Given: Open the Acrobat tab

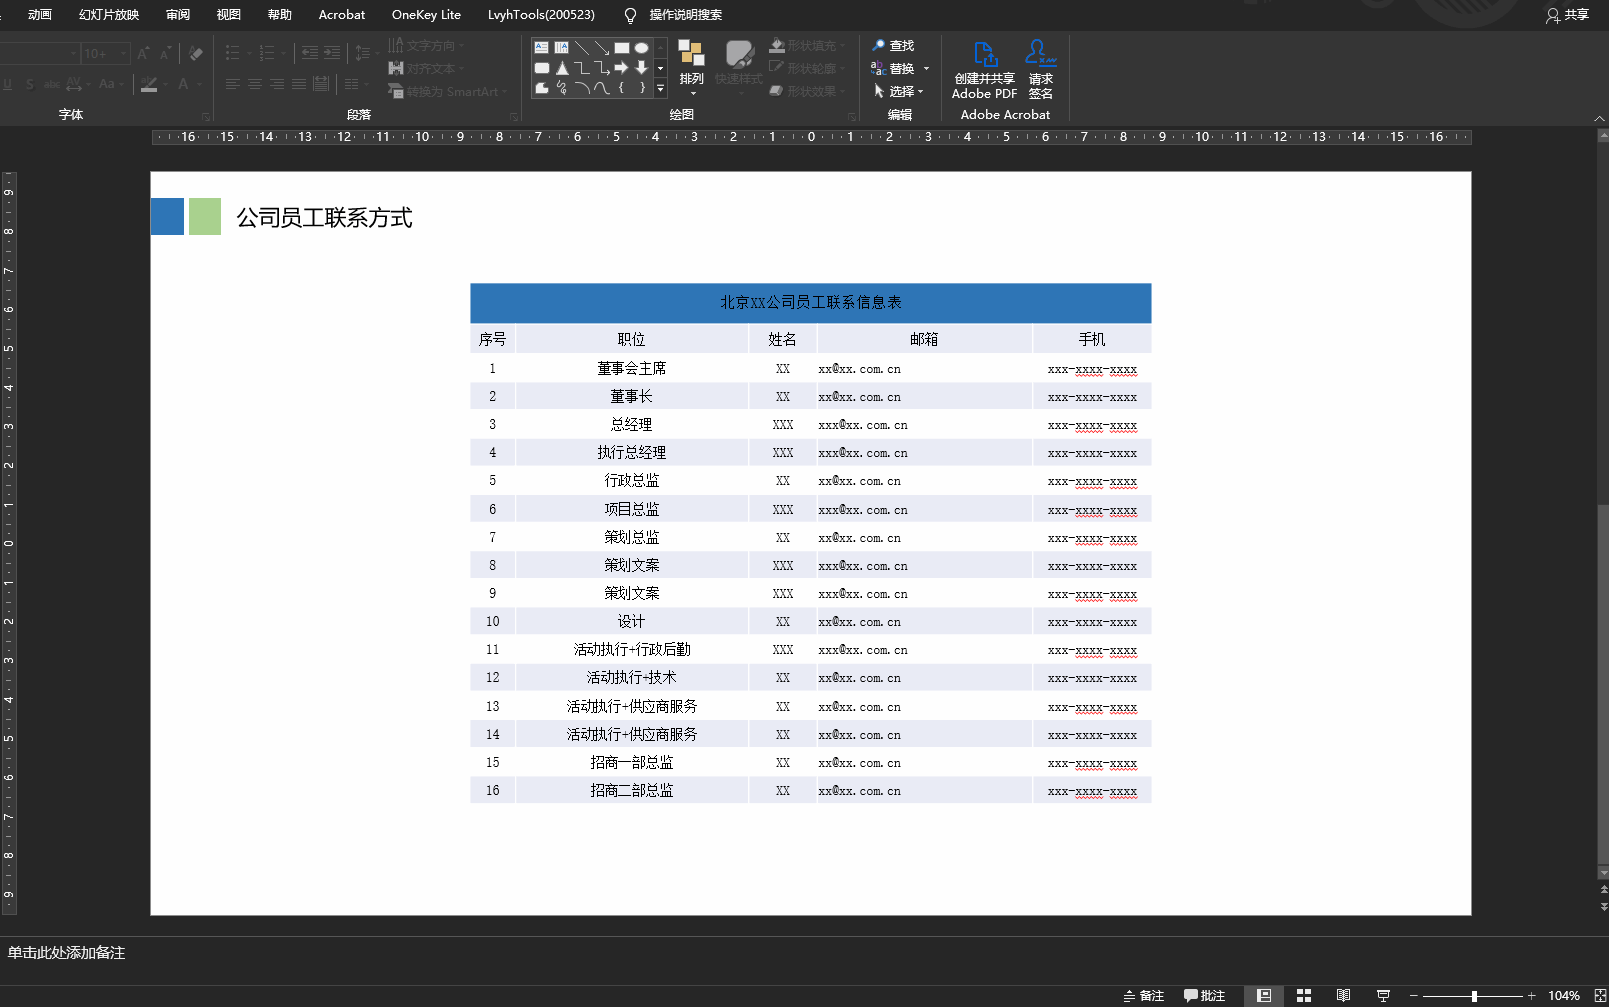Looking at the screenshot, I should pyautogui.click(x=342, y=14).
